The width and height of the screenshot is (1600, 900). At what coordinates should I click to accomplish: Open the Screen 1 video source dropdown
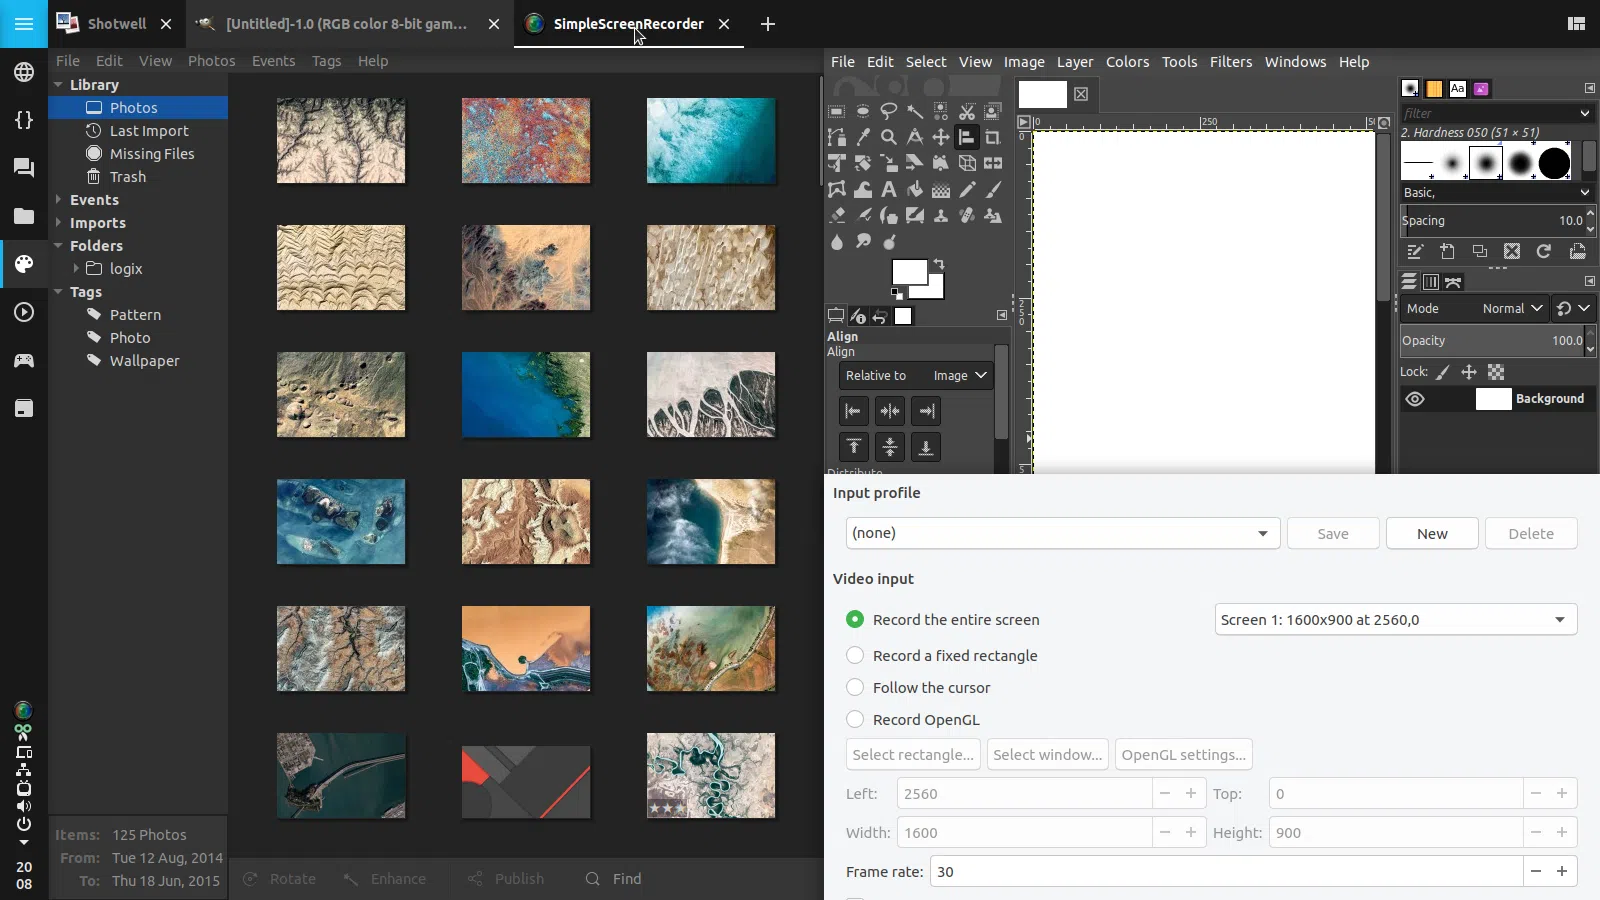click(x=1393, y=620)
